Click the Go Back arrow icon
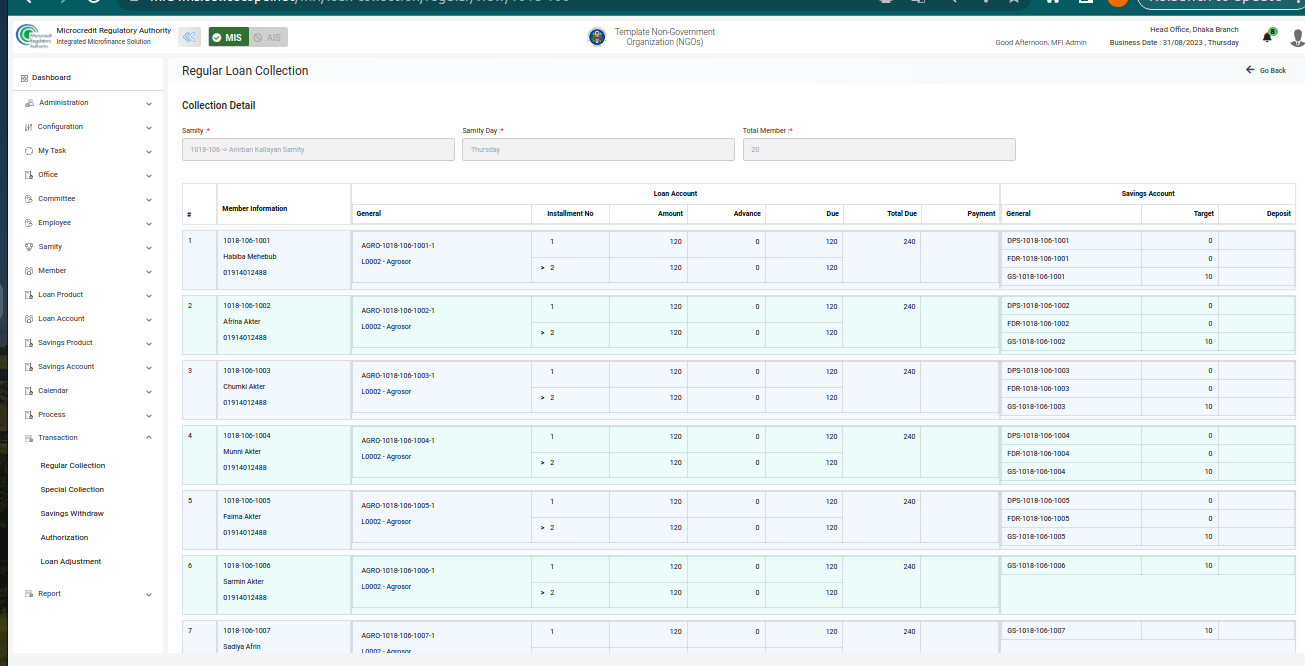 tap(1250, 70)
